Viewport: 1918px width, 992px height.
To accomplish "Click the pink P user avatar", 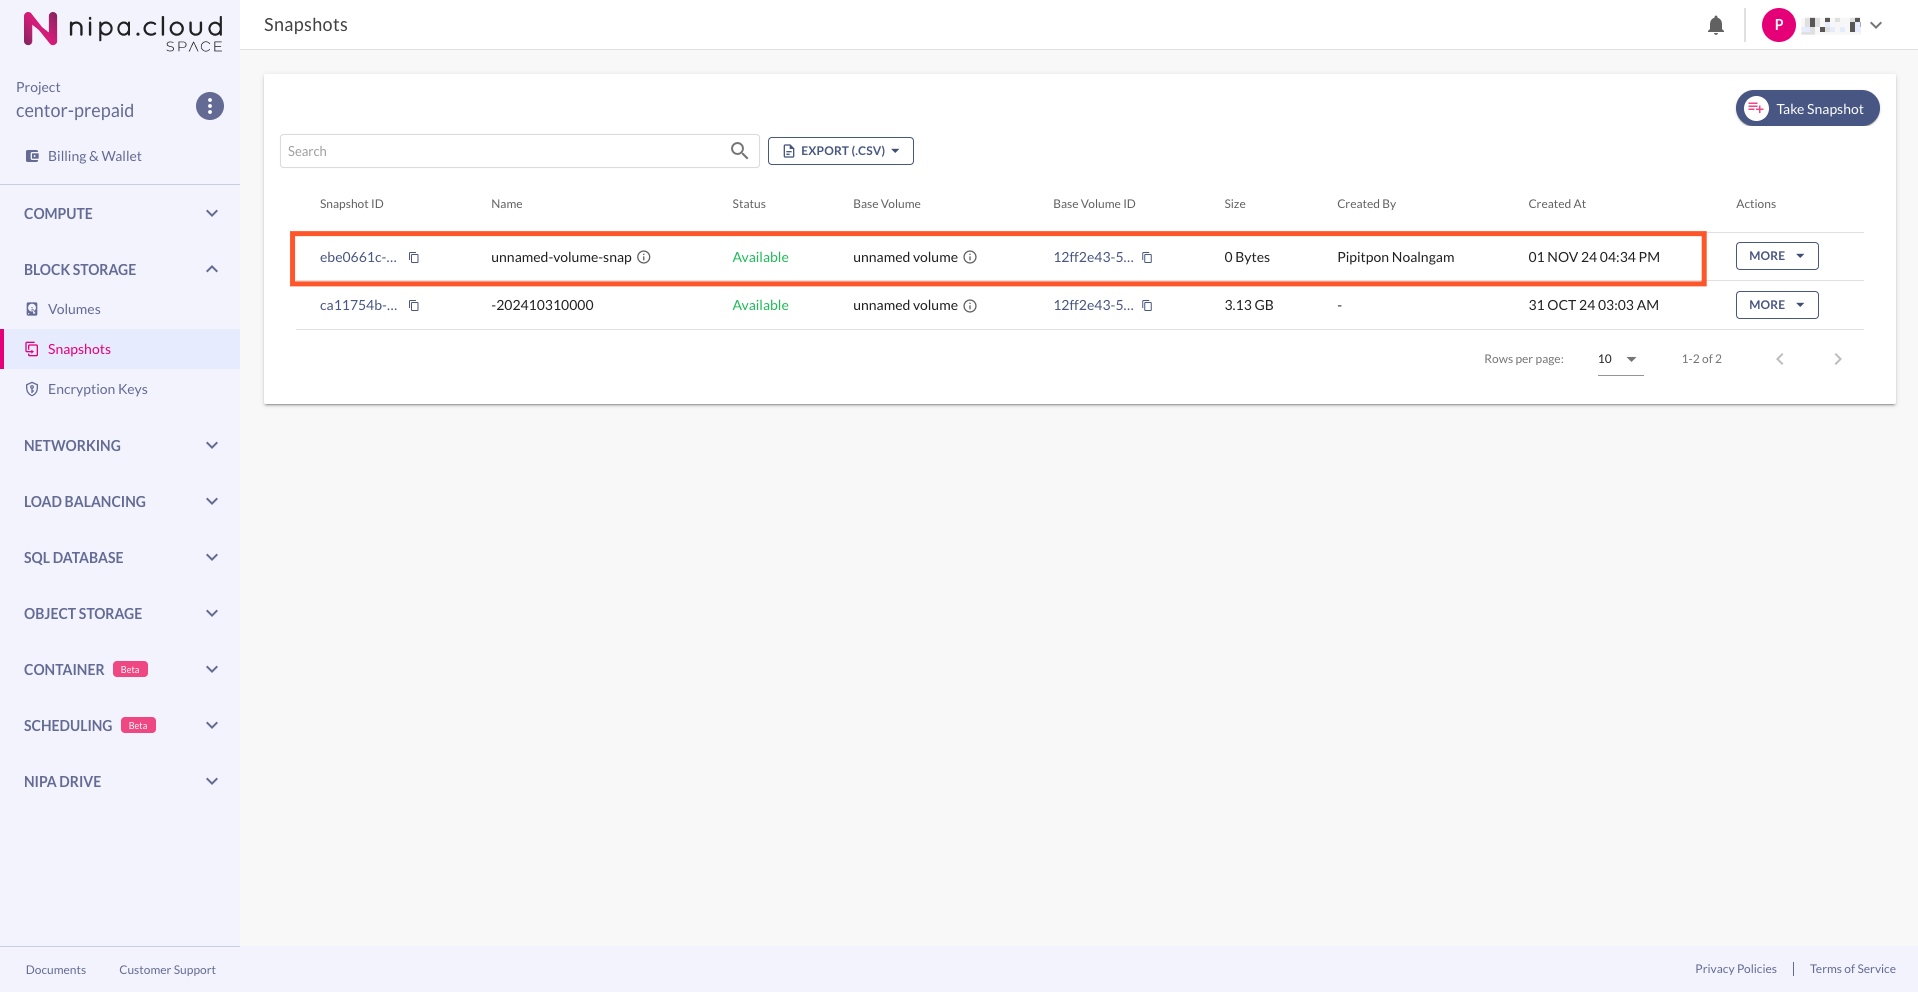I will [x=1778, y=25].
